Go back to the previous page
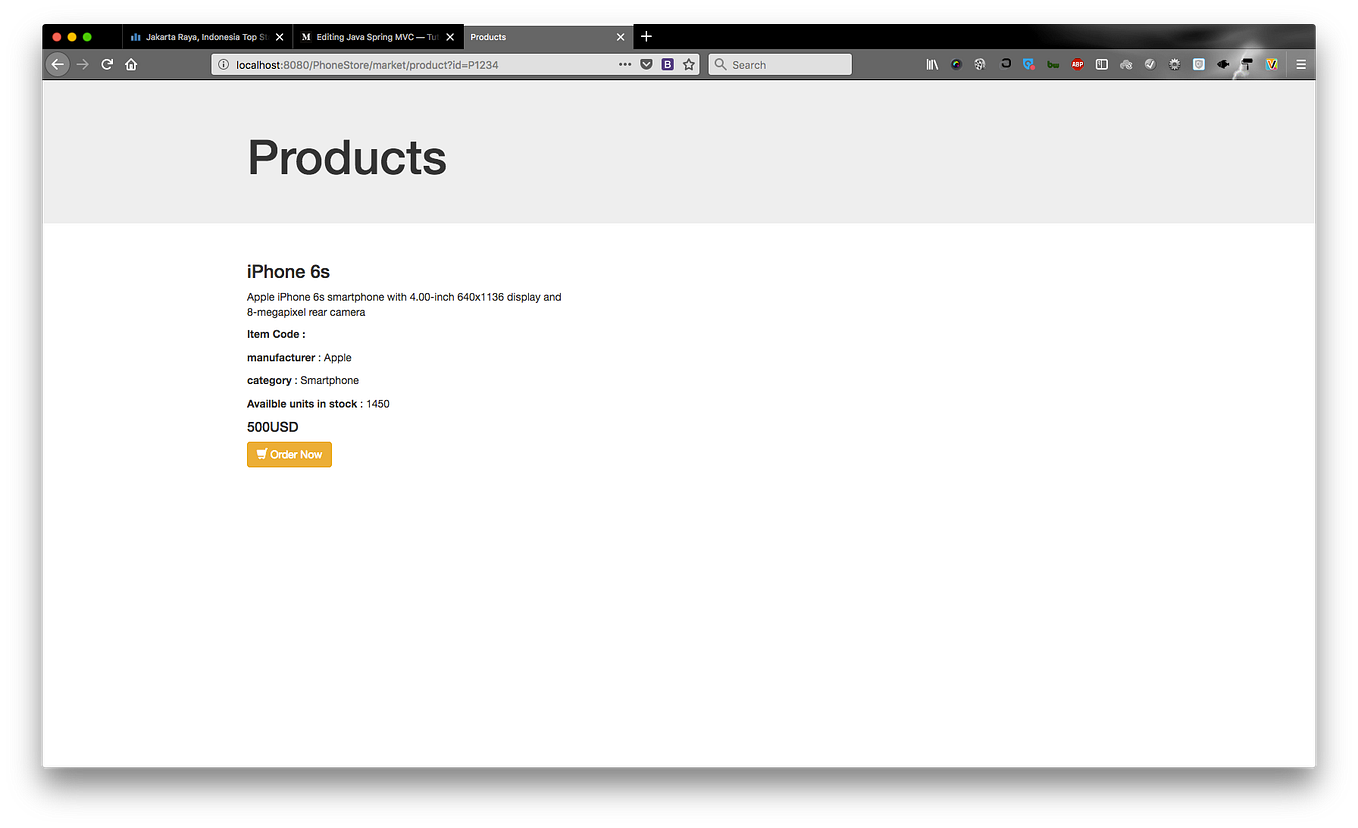1358x828 pixels. pyautogui.click(x=58, y=64)
